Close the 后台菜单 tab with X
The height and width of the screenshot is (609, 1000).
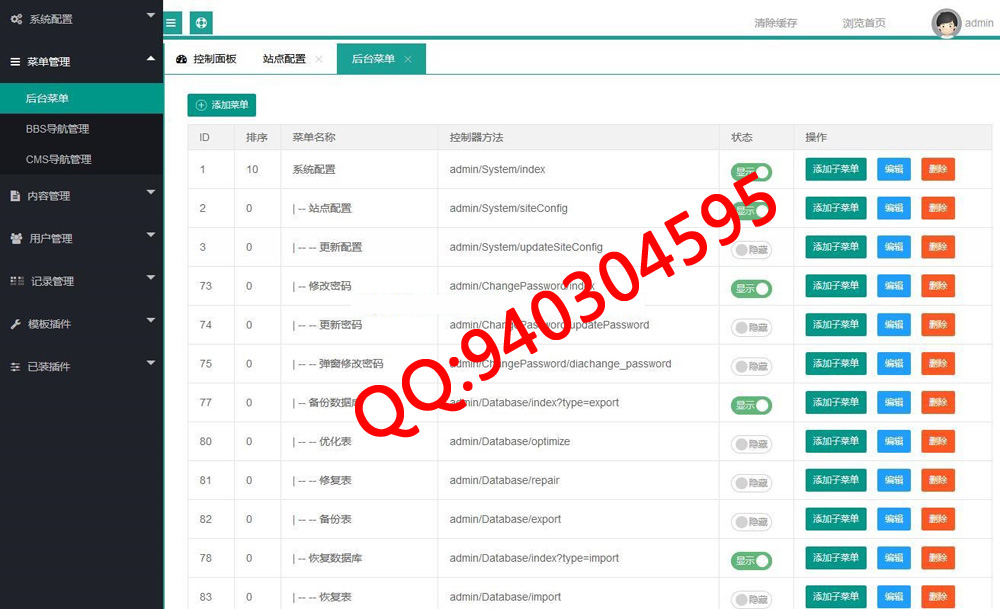pyautogui.click(x=408, y=59)
